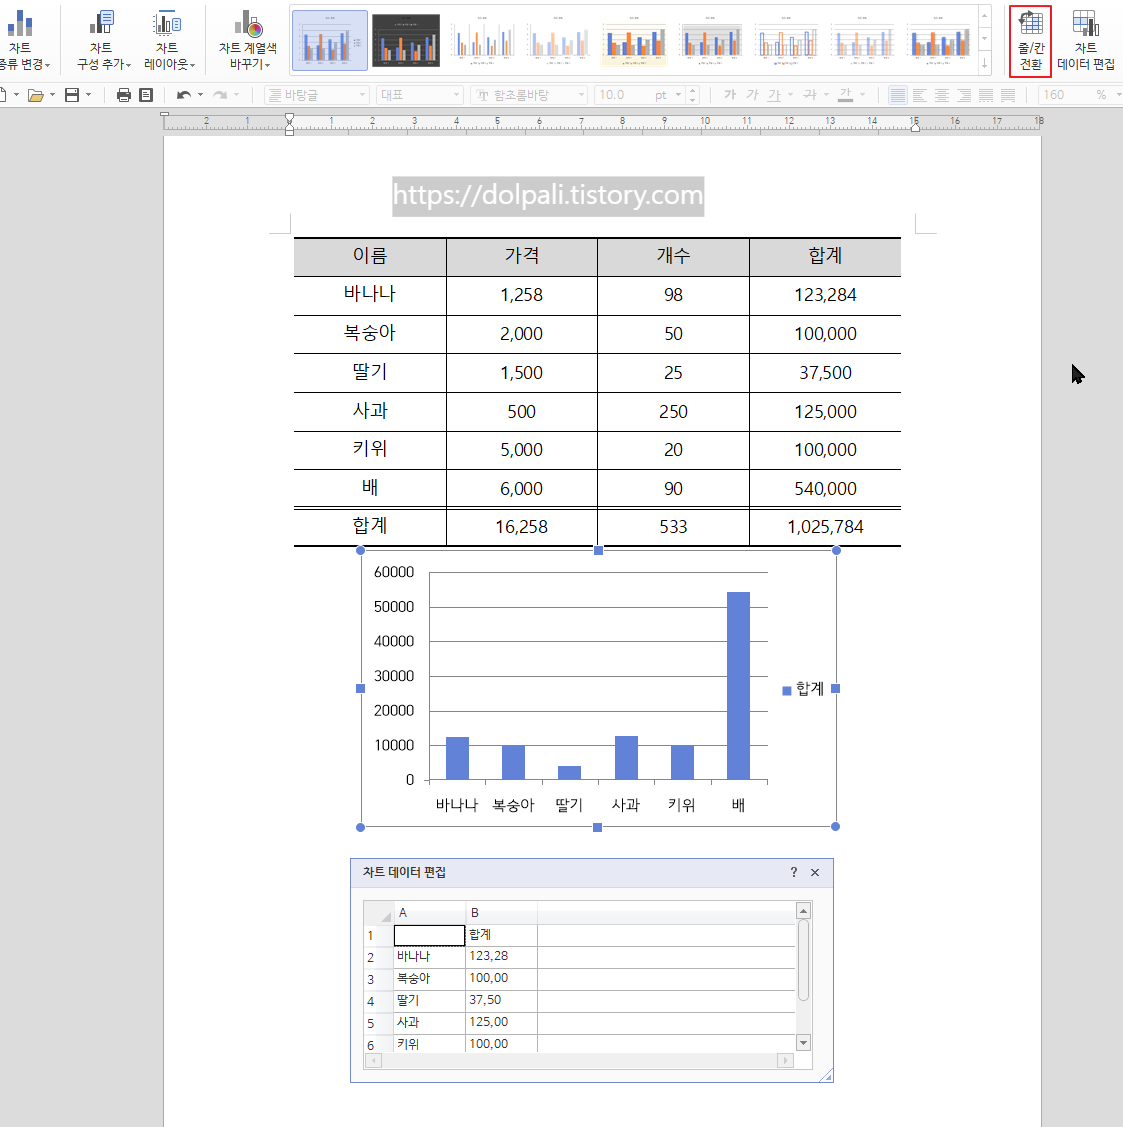
Task: Click the open folder icon
Action: click(35, 95)
